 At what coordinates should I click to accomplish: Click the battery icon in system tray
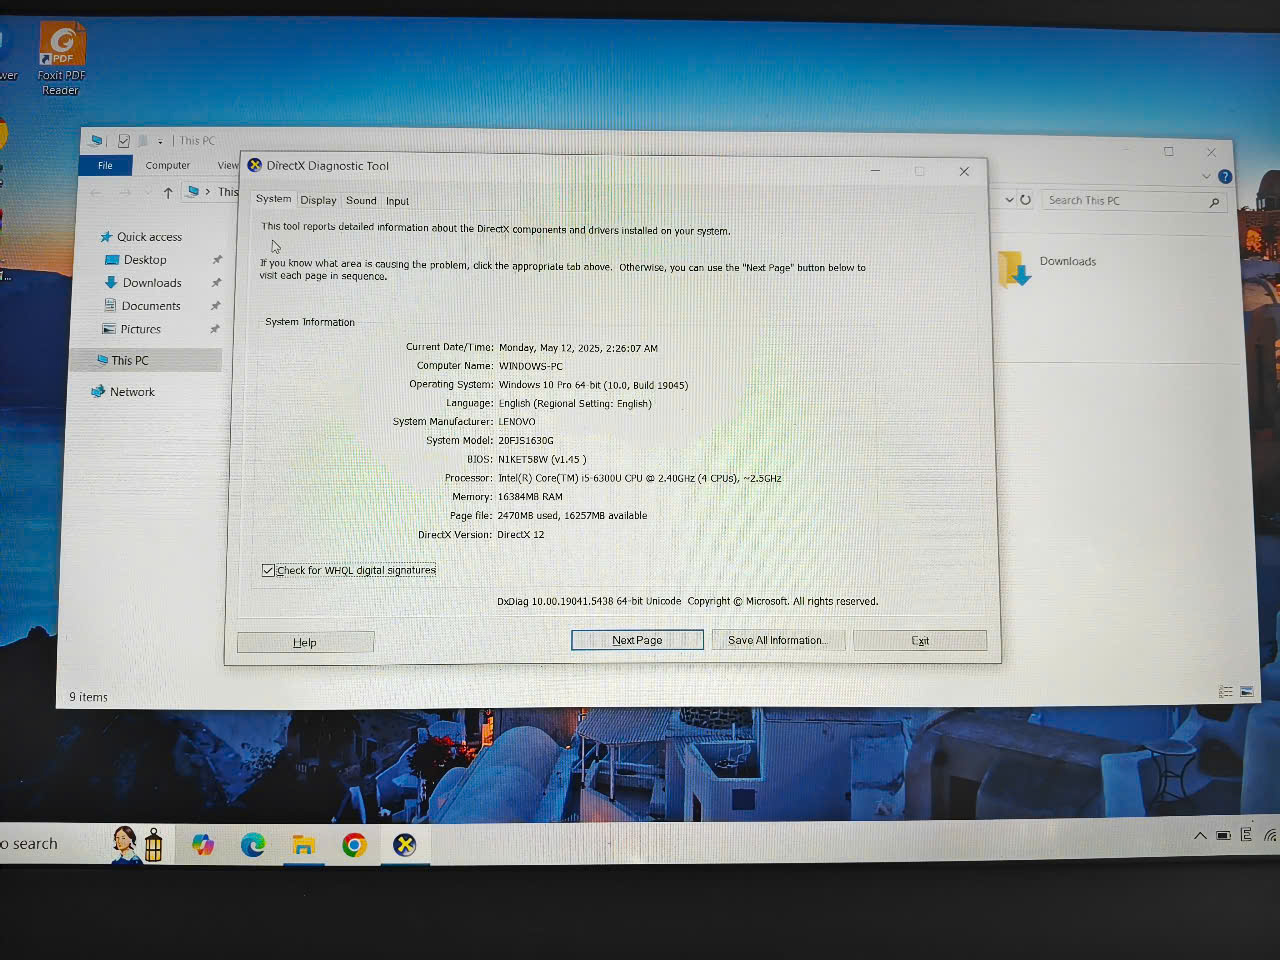pyautogui.click(x=1223, y=836)
